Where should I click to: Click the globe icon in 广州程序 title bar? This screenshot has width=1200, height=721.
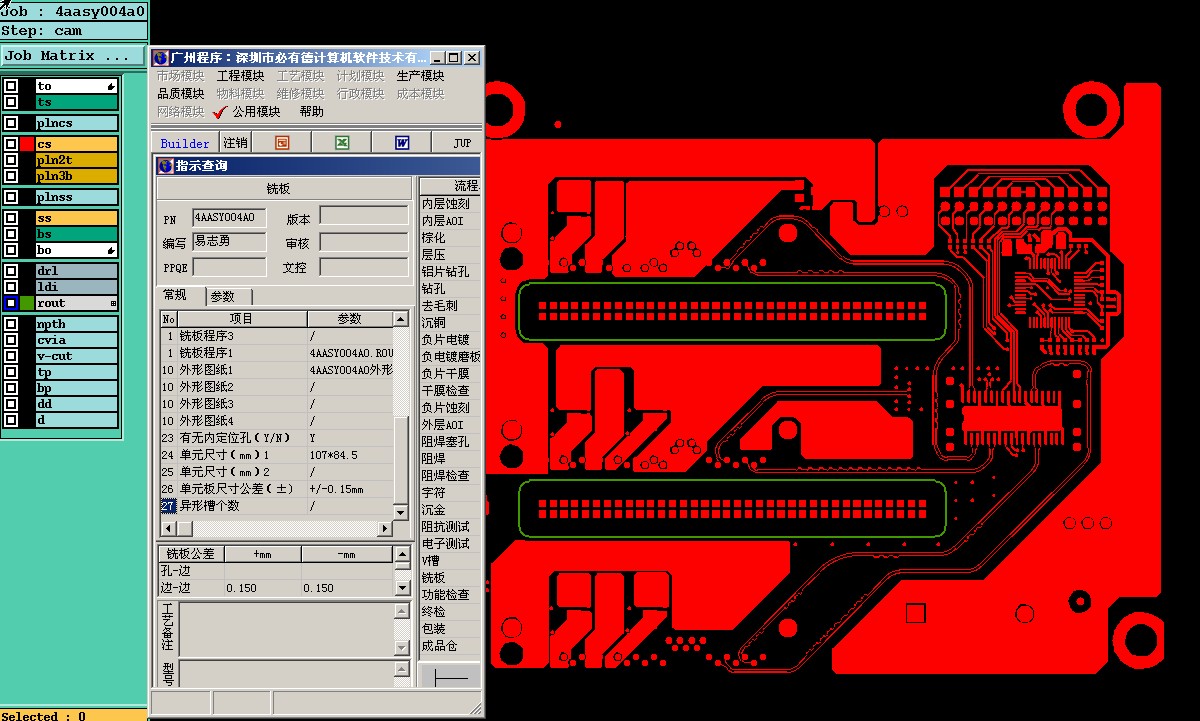161,58
